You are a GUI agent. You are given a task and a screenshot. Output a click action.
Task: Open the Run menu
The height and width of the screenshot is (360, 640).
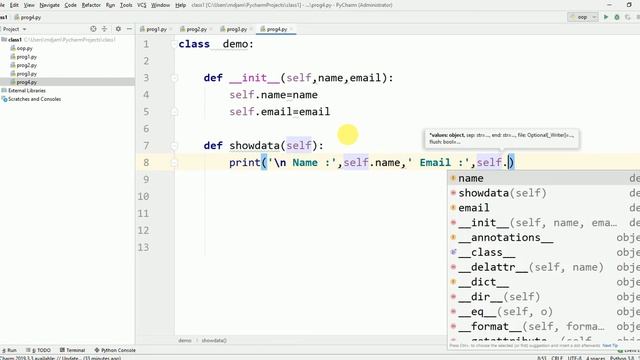coord(110,5)
